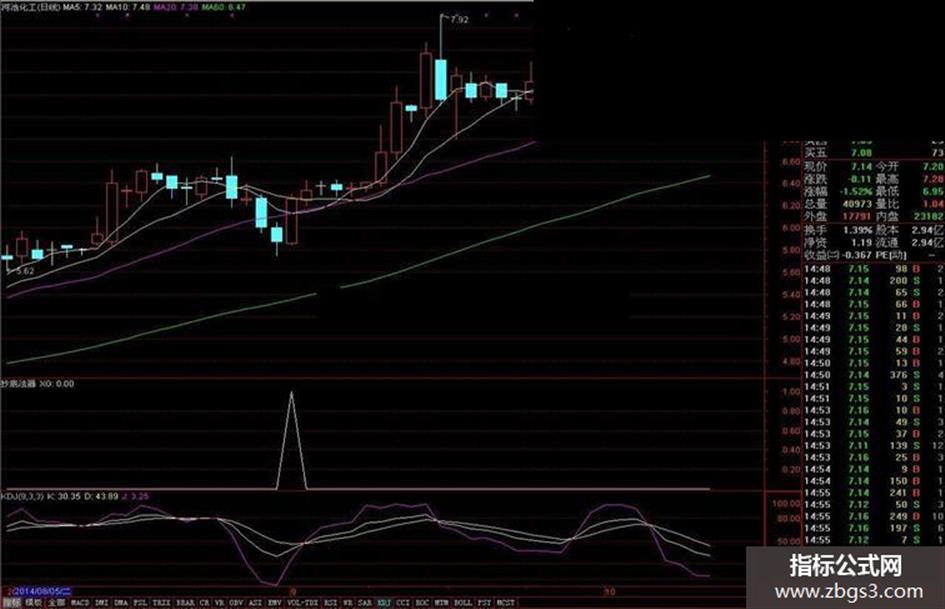Click the tall cyan candle below 7.92
945x609 pixels.
tap(441, 79)
